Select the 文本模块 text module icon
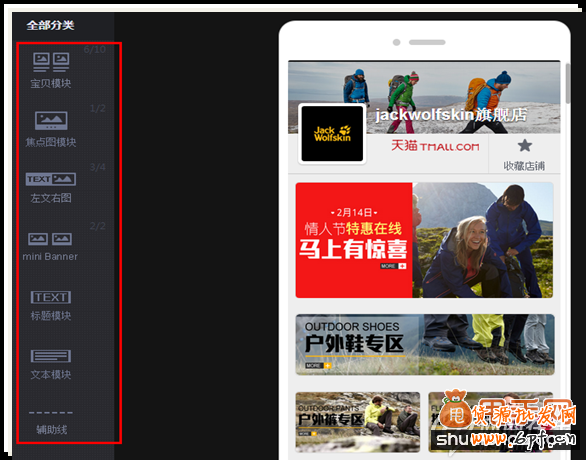The height and width of the screenshot is (460, 586). click(51, 356)
